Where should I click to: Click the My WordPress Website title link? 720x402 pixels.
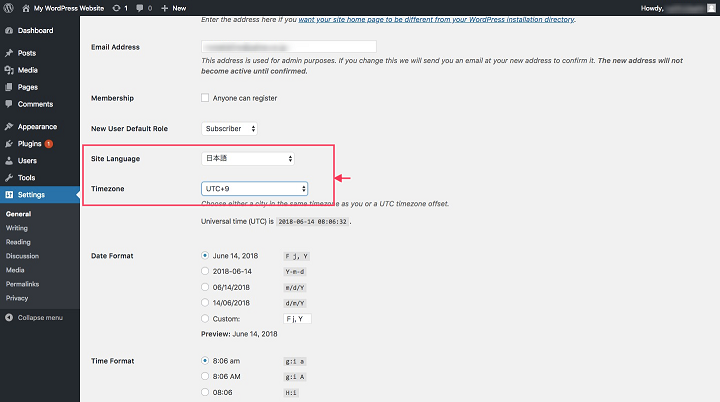(x=69, y=8)
